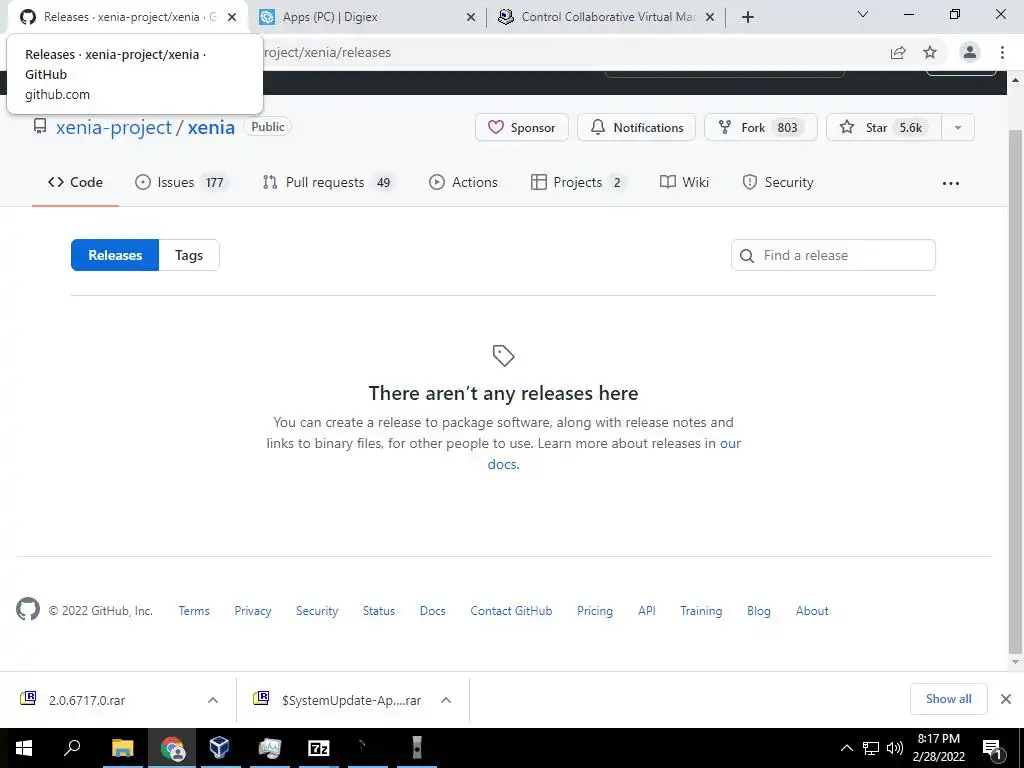Expand options for 2.0.6717.0.rar download

213,700
